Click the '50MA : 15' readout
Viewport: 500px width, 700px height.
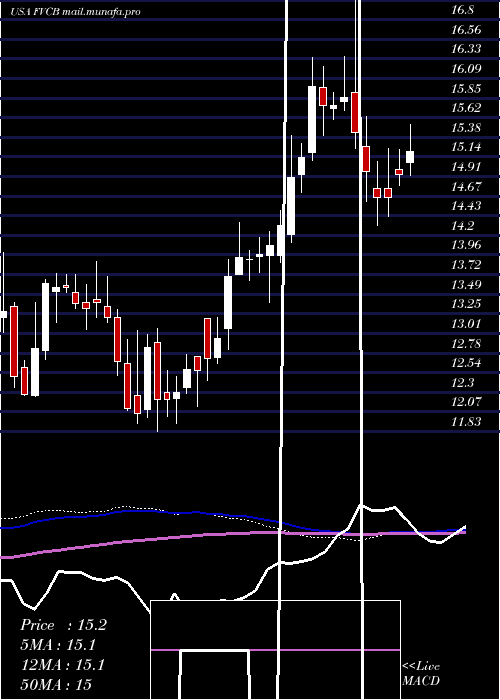57,685
